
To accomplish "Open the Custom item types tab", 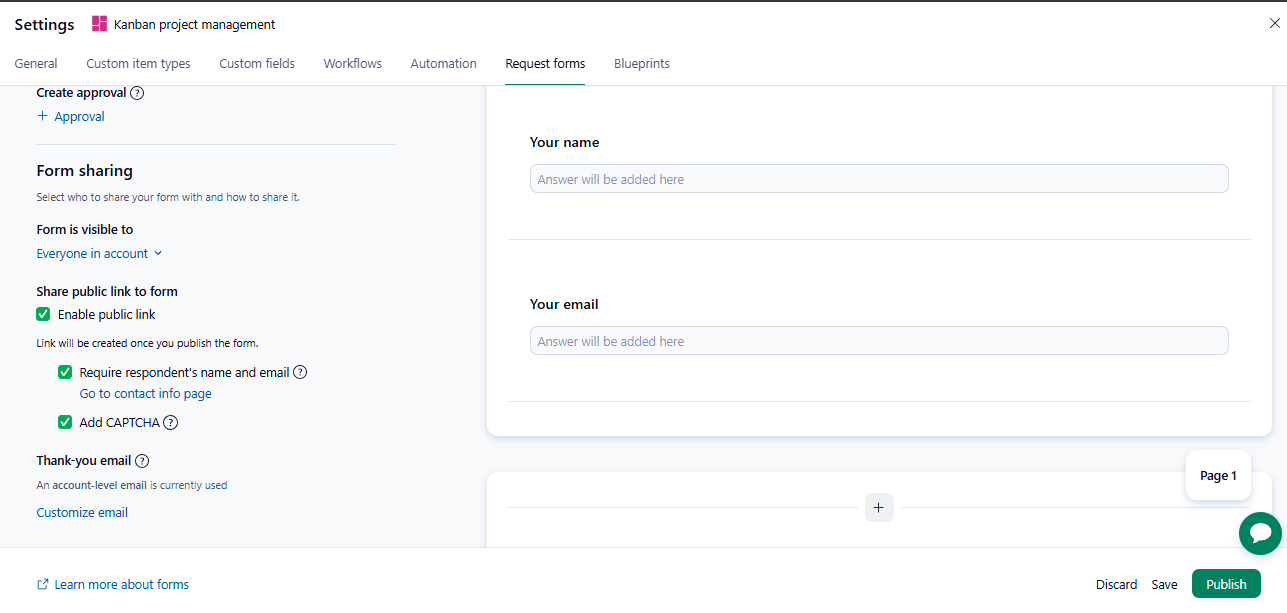I will coord(138,63).
